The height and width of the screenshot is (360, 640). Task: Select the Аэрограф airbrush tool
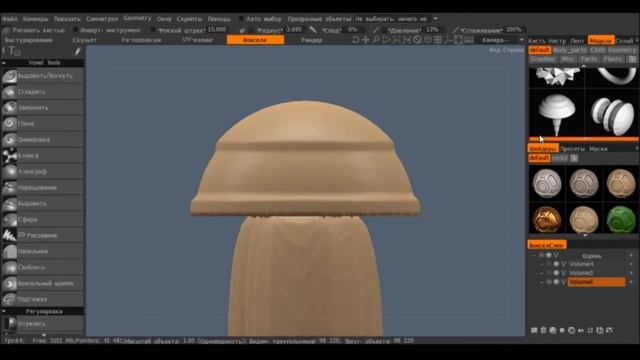[42, 171]
